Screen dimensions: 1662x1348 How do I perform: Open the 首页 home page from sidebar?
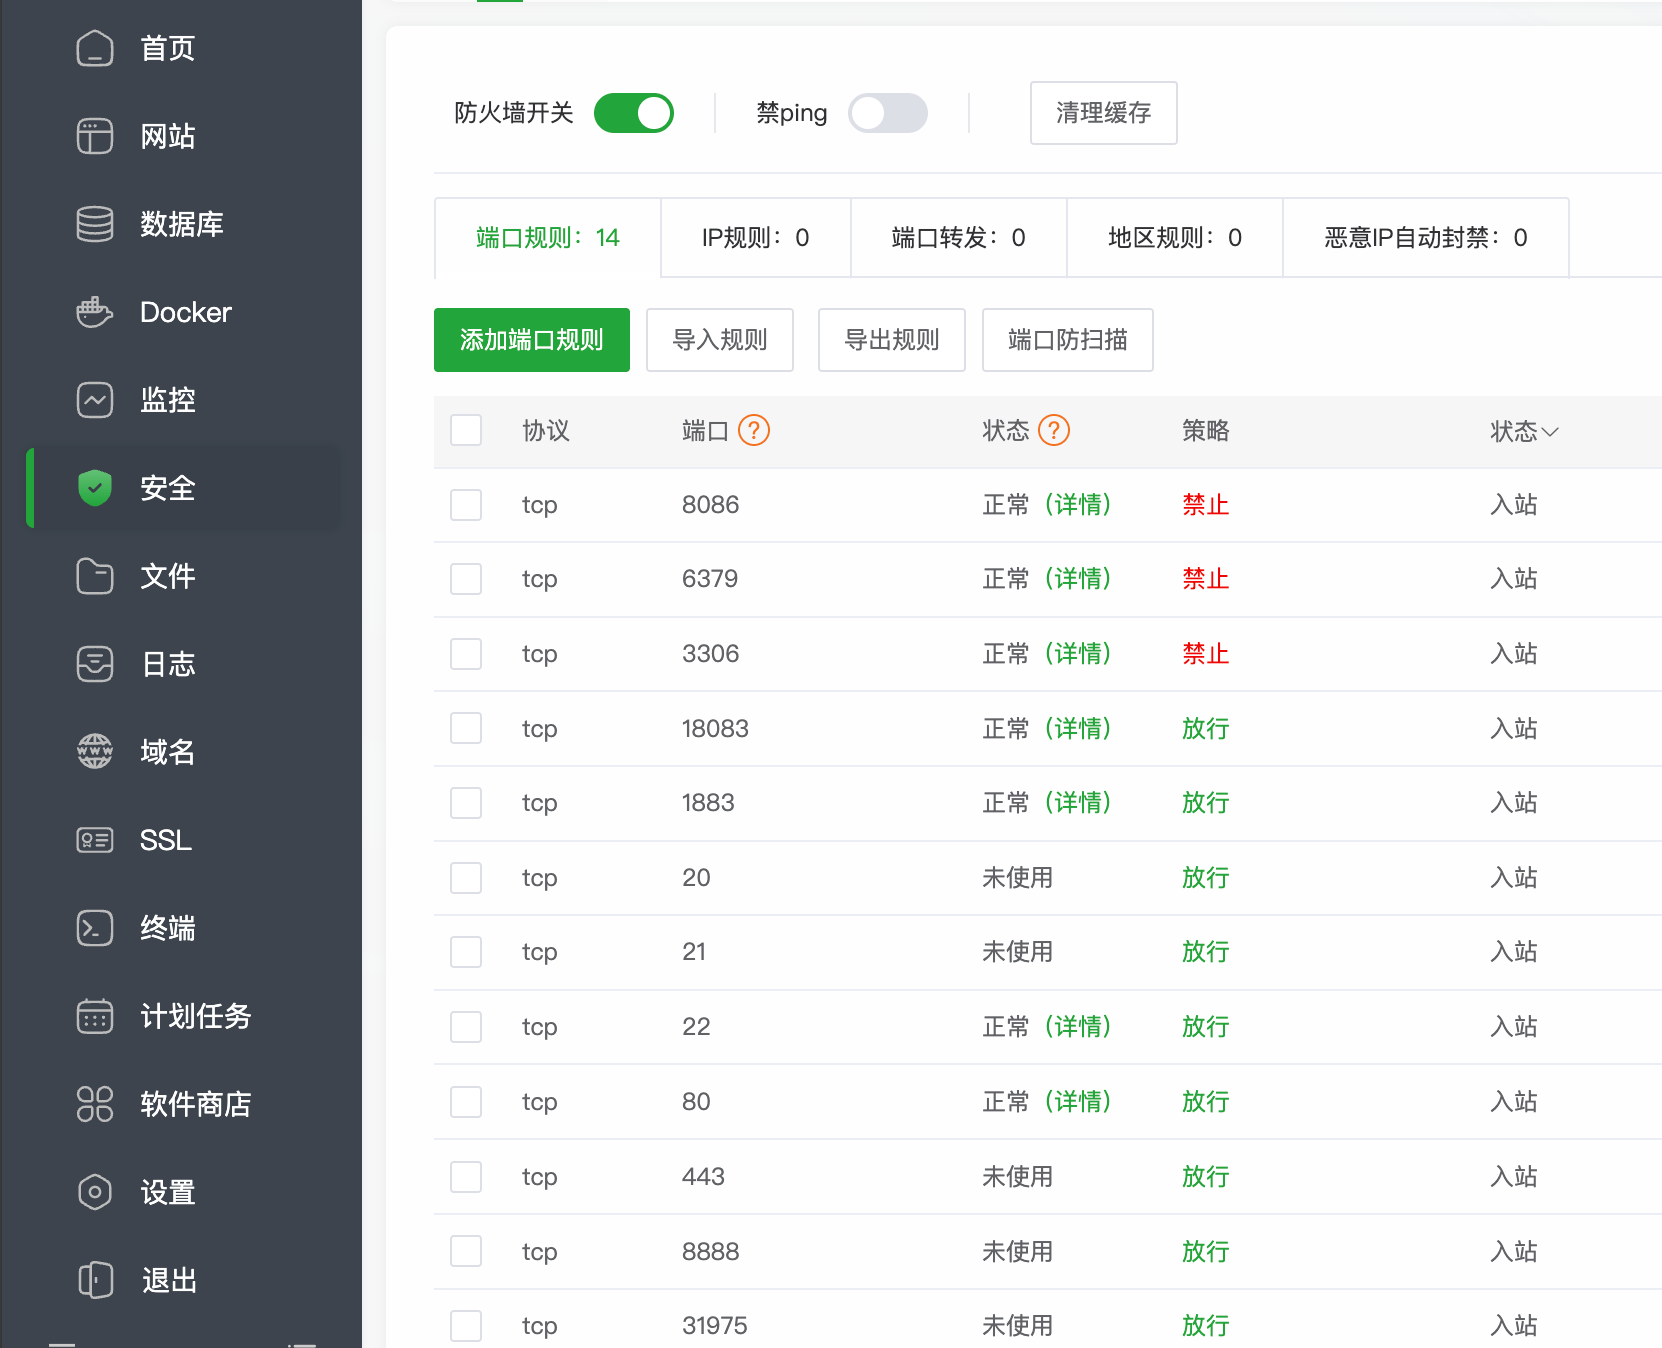tap(95, 48)
